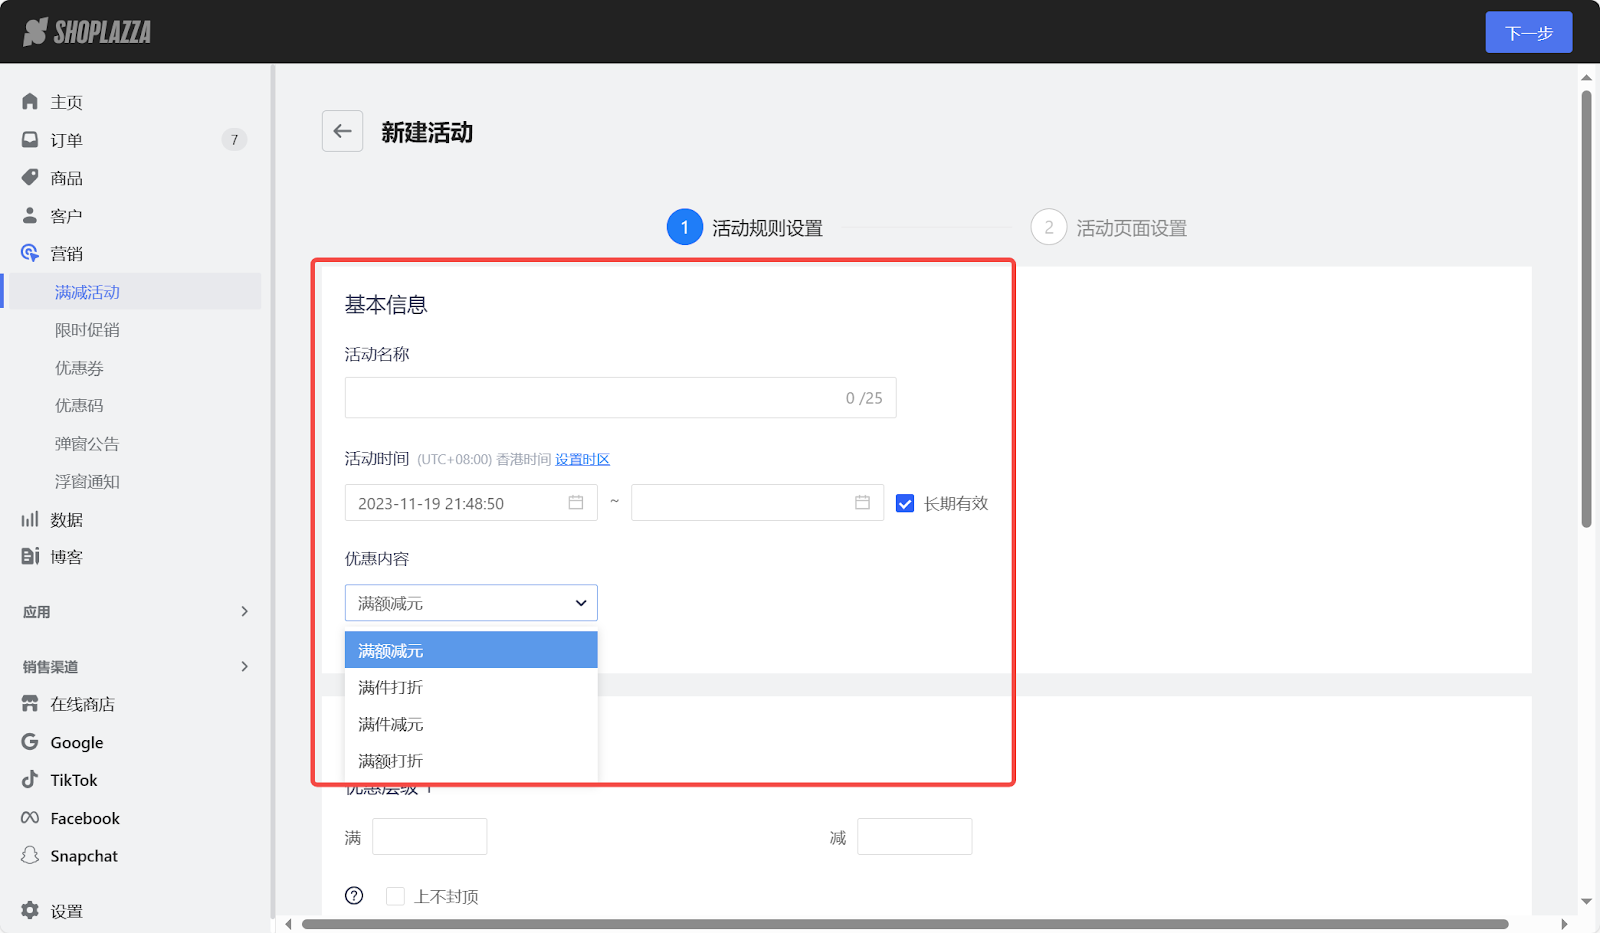Image resolution: width=1600 pixels, height=933 pixels.
Task: Open the 订单 orders section
Action: (x=66, y=139)
